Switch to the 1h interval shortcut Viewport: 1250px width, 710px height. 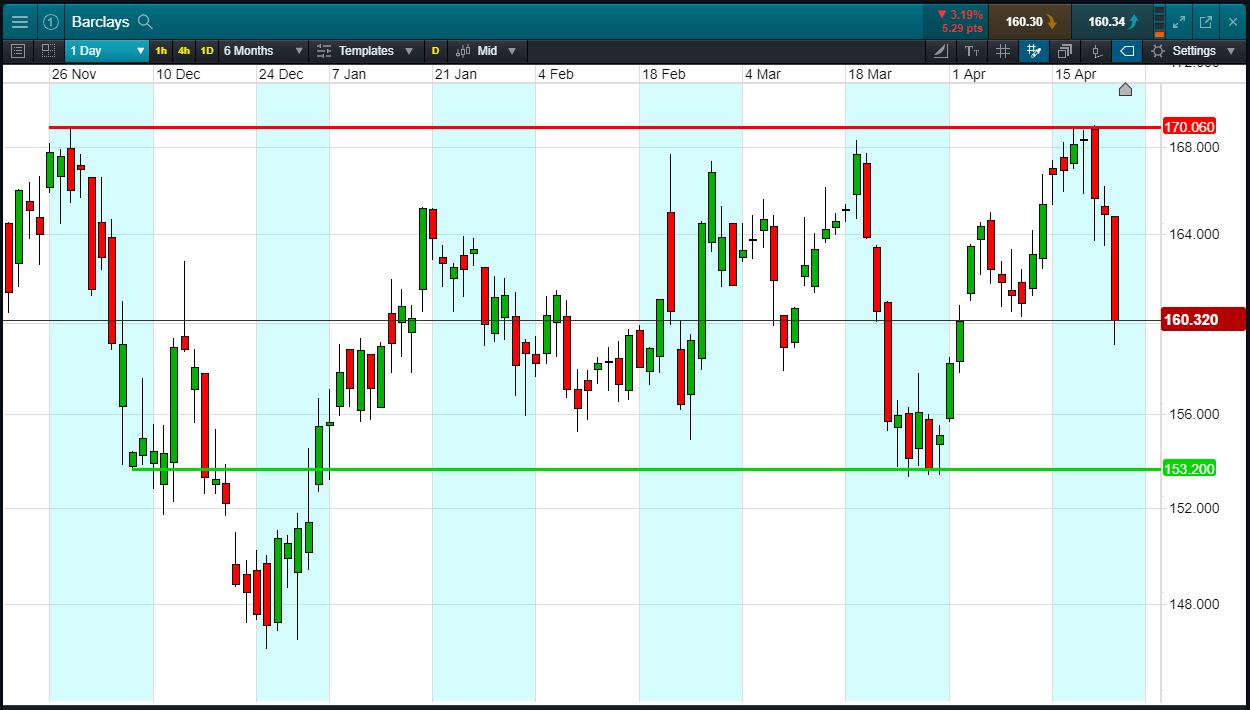[x=161, y=51]
